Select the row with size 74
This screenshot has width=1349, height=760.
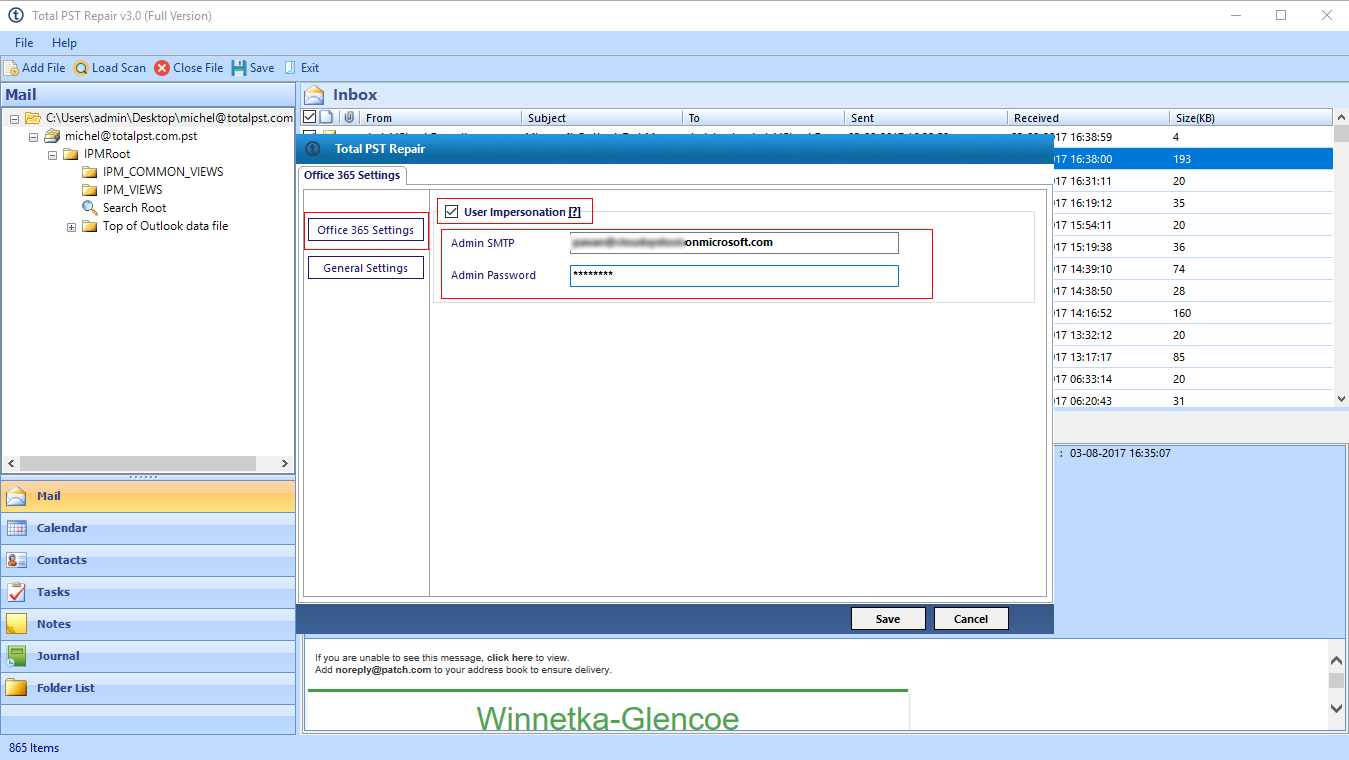1193,269
